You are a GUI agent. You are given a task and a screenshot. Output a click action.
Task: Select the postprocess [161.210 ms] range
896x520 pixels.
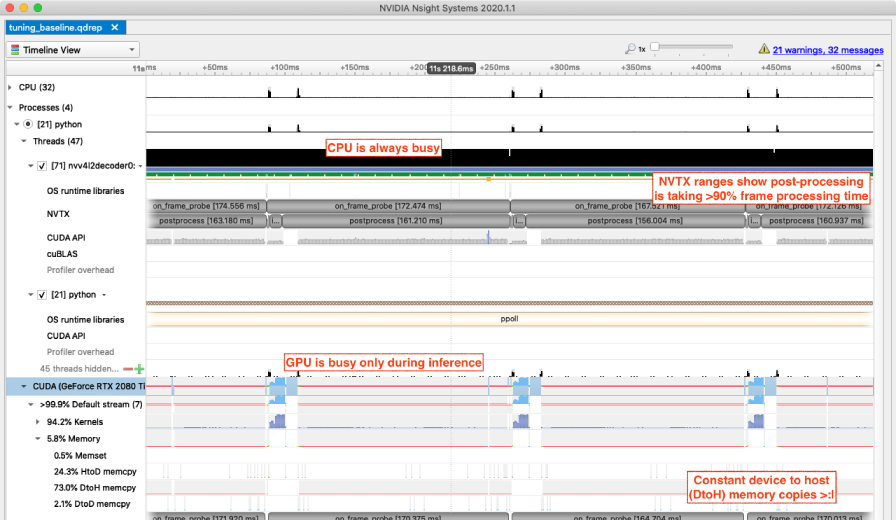[395, 221]
